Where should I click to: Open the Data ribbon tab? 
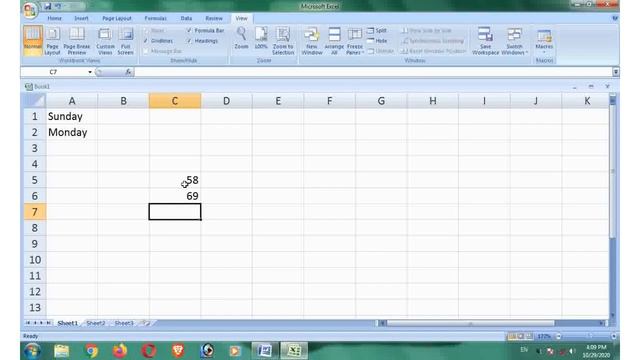pos(186,18)
